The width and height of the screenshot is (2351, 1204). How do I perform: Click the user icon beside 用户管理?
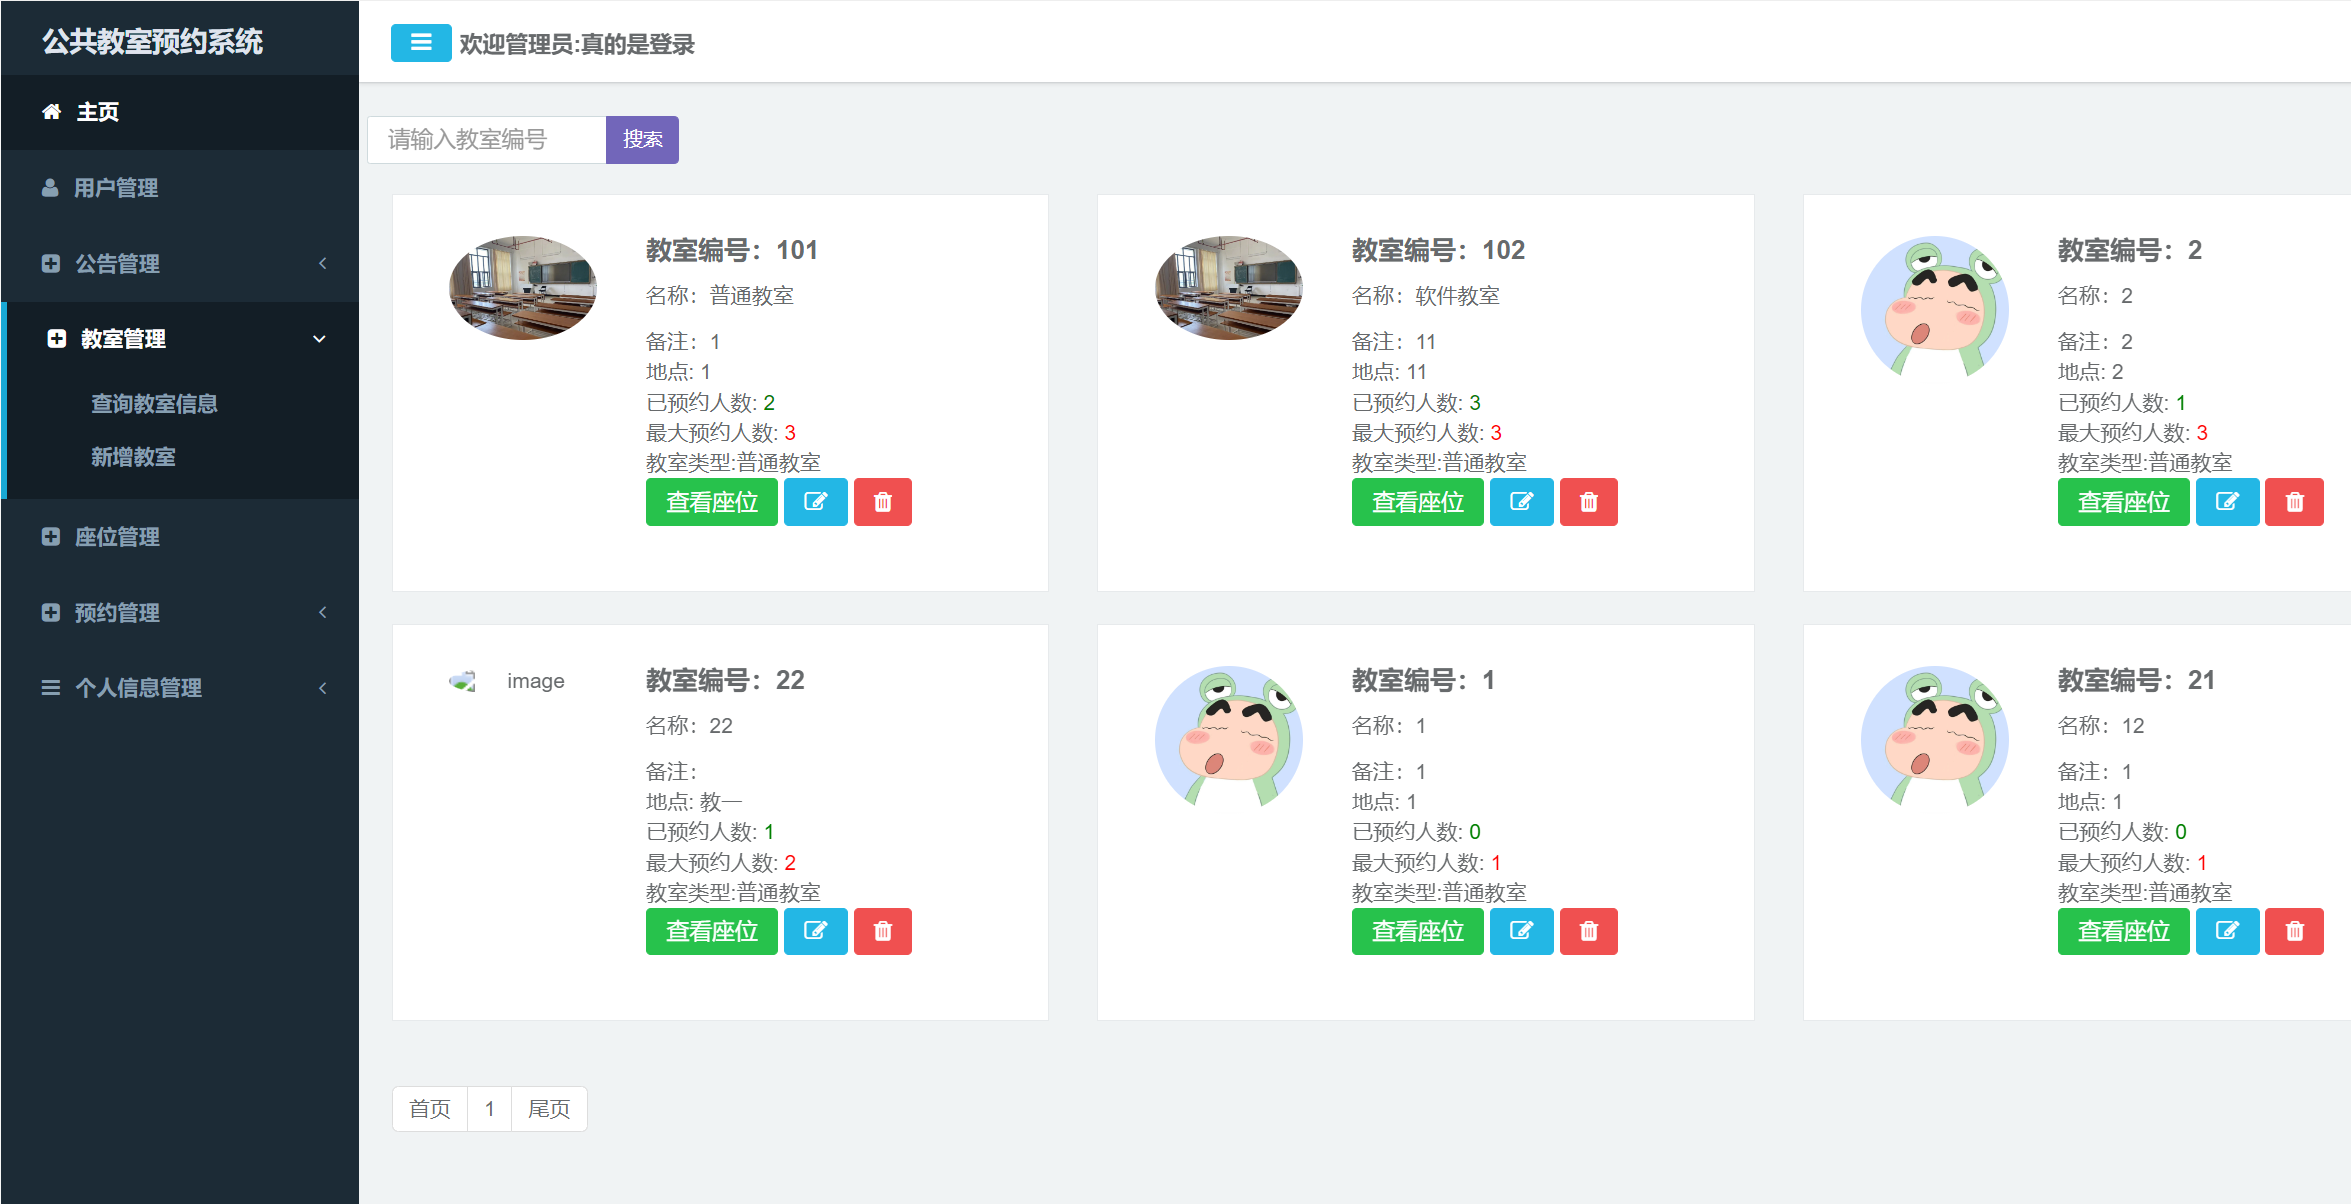[x=51, y=187]
